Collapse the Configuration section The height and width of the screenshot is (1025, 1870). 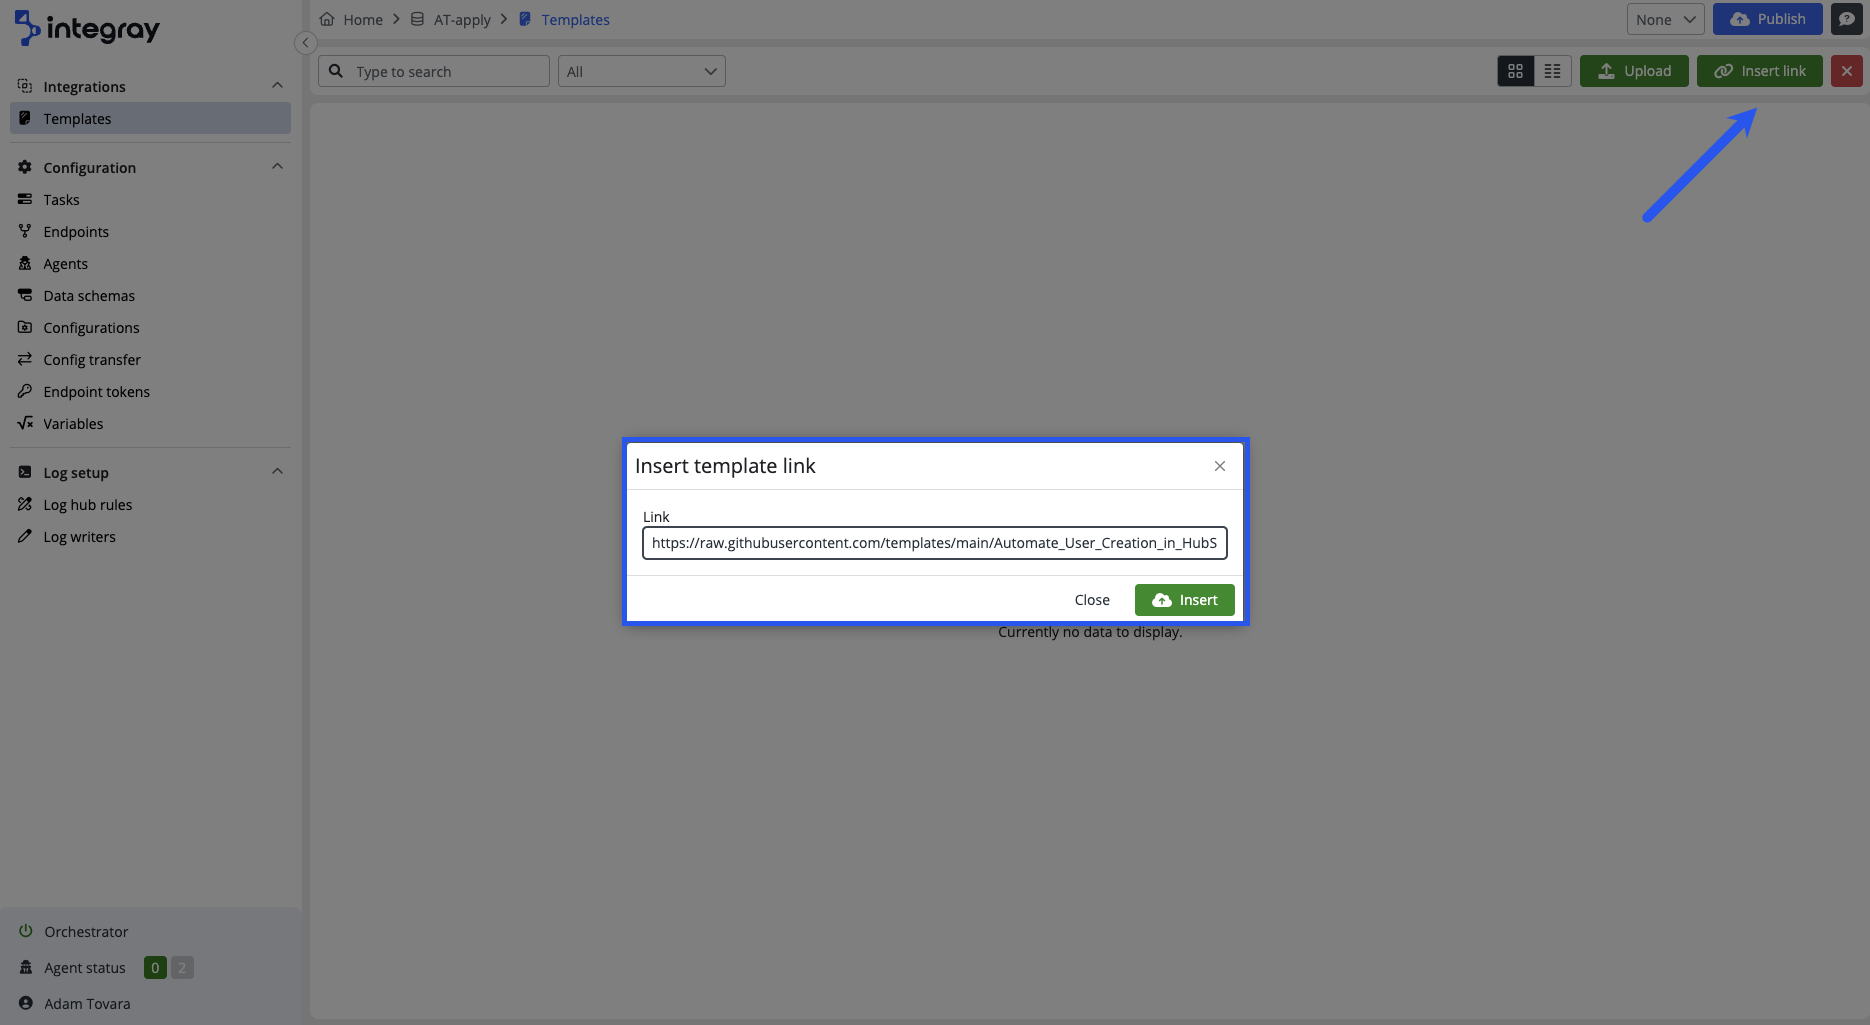pos(277,167)
